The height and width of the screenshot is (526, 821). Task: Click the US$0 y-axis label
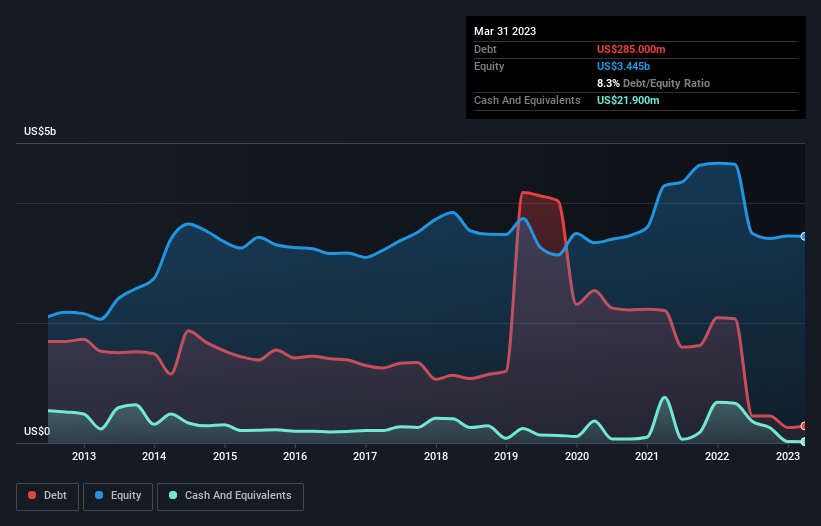37,431
